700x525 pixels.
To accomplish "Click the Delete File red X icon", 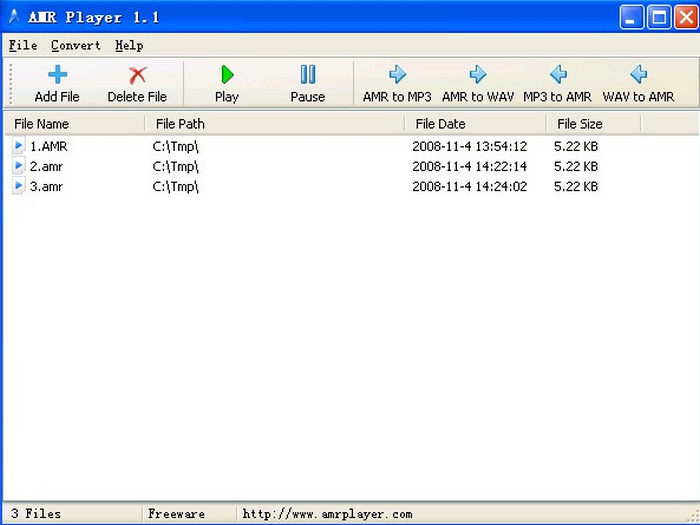I will tap(137, 75).
